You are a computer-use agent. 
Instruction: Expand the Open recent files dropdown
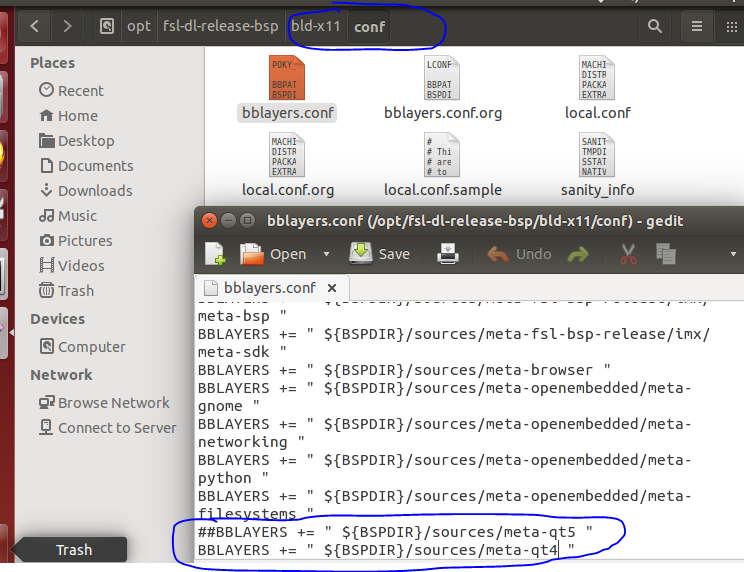pyautogui.click(x=326, y=254)
